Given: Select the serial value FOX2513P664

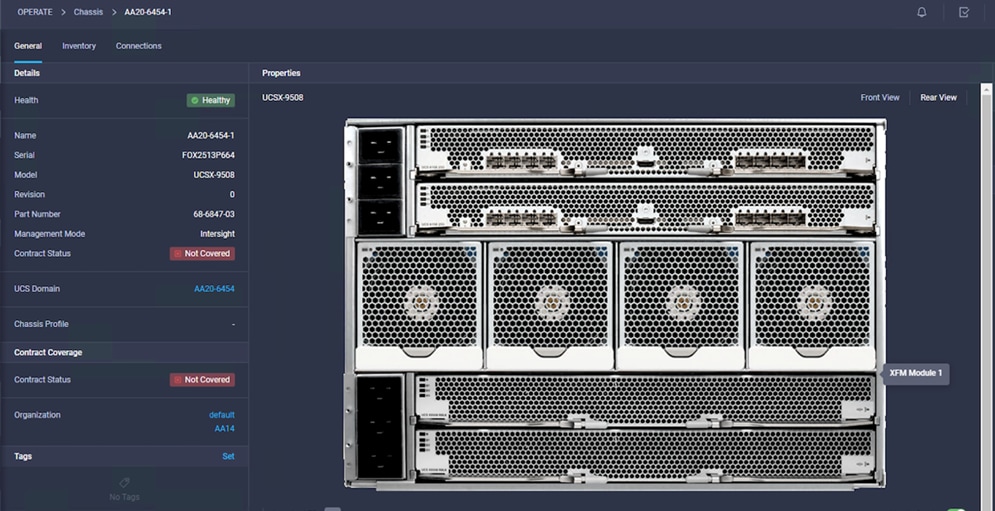Looking at the screenshot, I should (208, 155).
